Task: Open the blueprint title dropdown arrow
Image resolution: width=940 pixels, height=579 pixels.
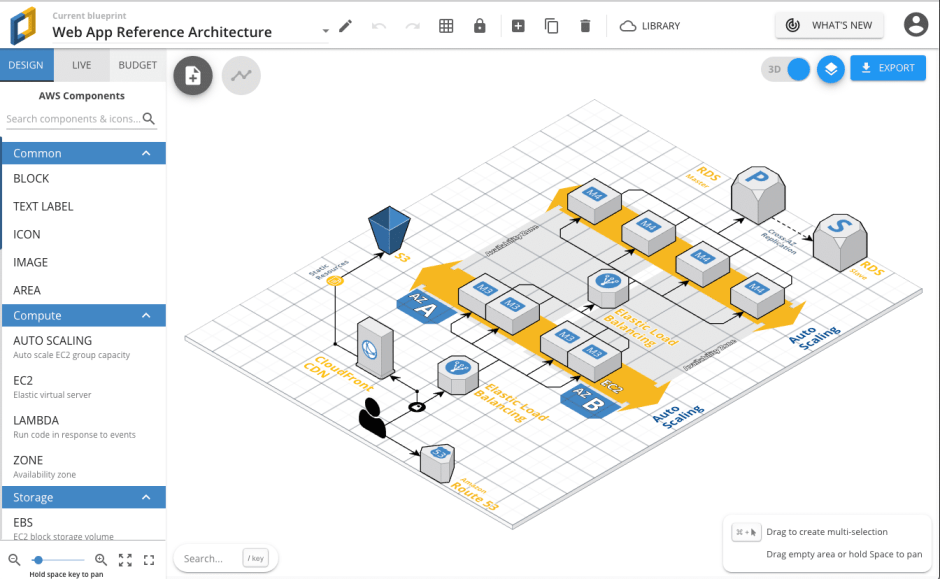Action: point(324,31)
